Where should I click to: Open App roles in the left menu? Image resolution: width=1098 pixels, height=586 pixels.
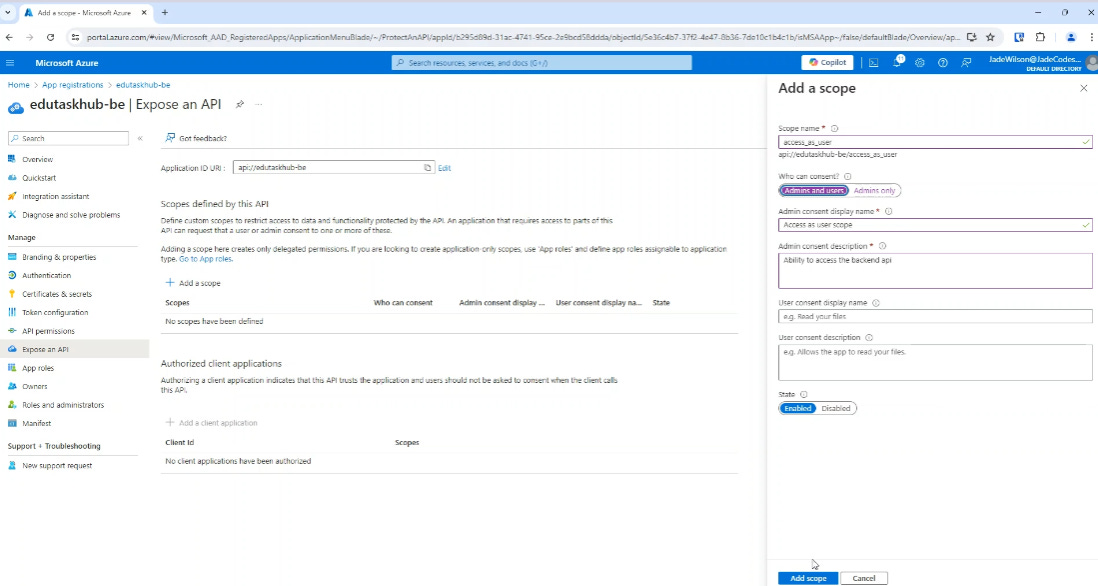pyautogui.click(x=38, y=368)
